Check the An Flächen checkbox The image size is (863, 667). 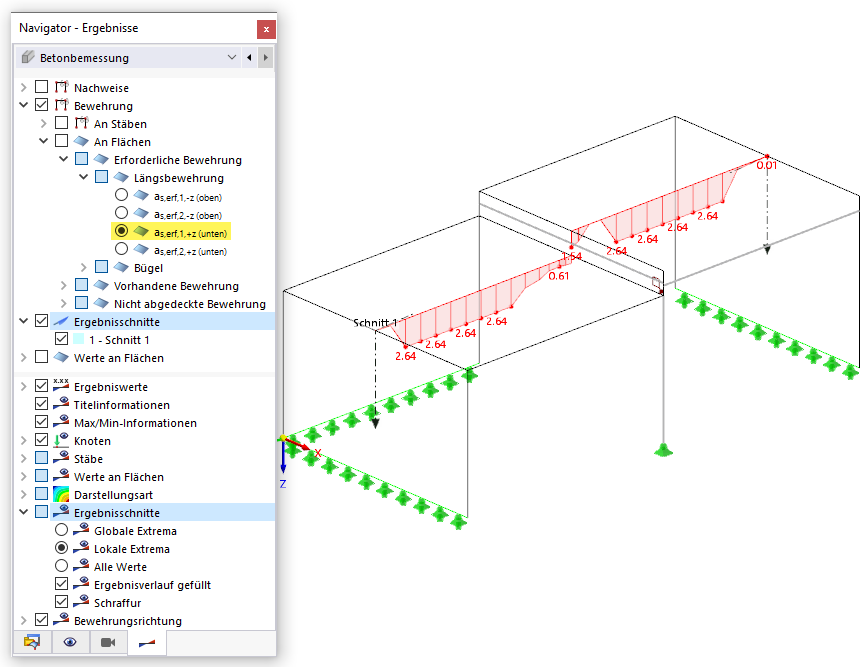pyautogui.click(x=62, y=141)
